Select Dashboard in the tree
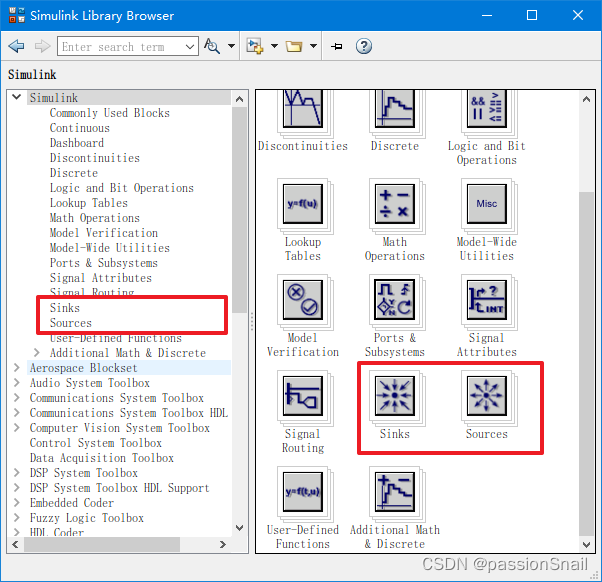 coord(77,143)
